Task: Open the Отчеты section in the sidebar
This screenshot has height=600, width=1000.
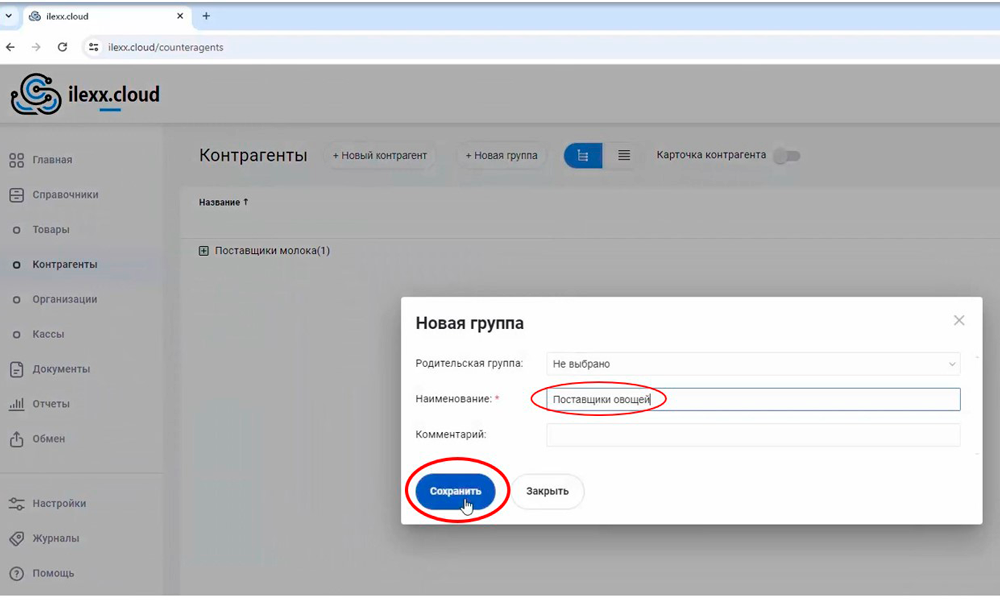Action: (50, 404)
